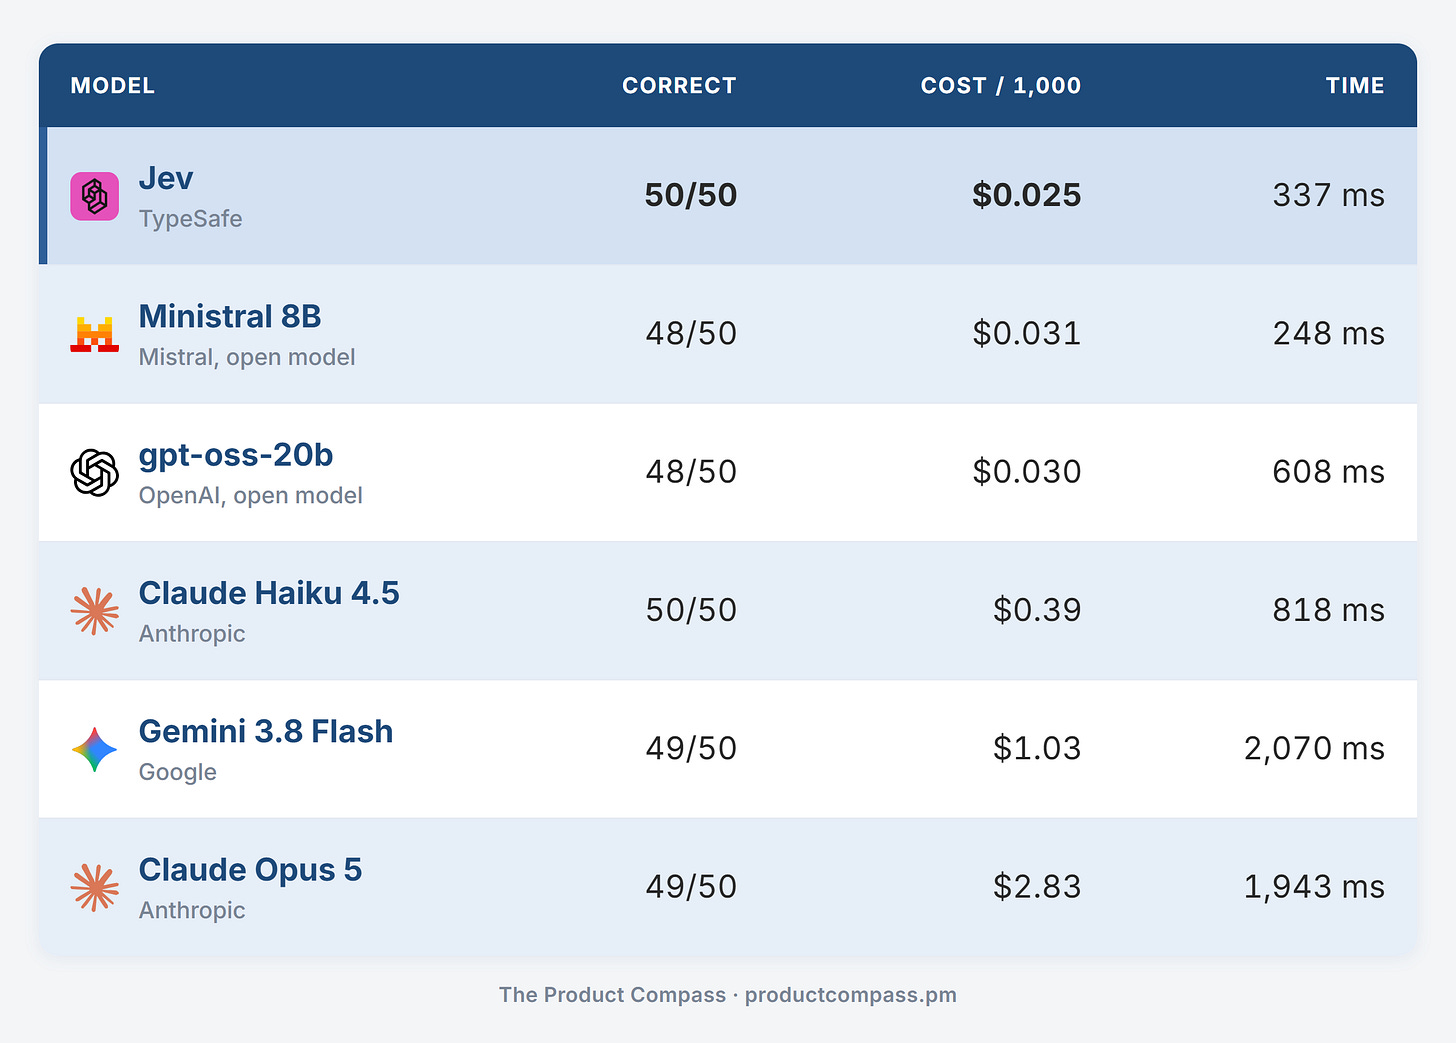This screenshot has width=1456, height=1043.
Task: Click the pink Jev TypeSafe logo icon
Action: [x=95, y=196]
